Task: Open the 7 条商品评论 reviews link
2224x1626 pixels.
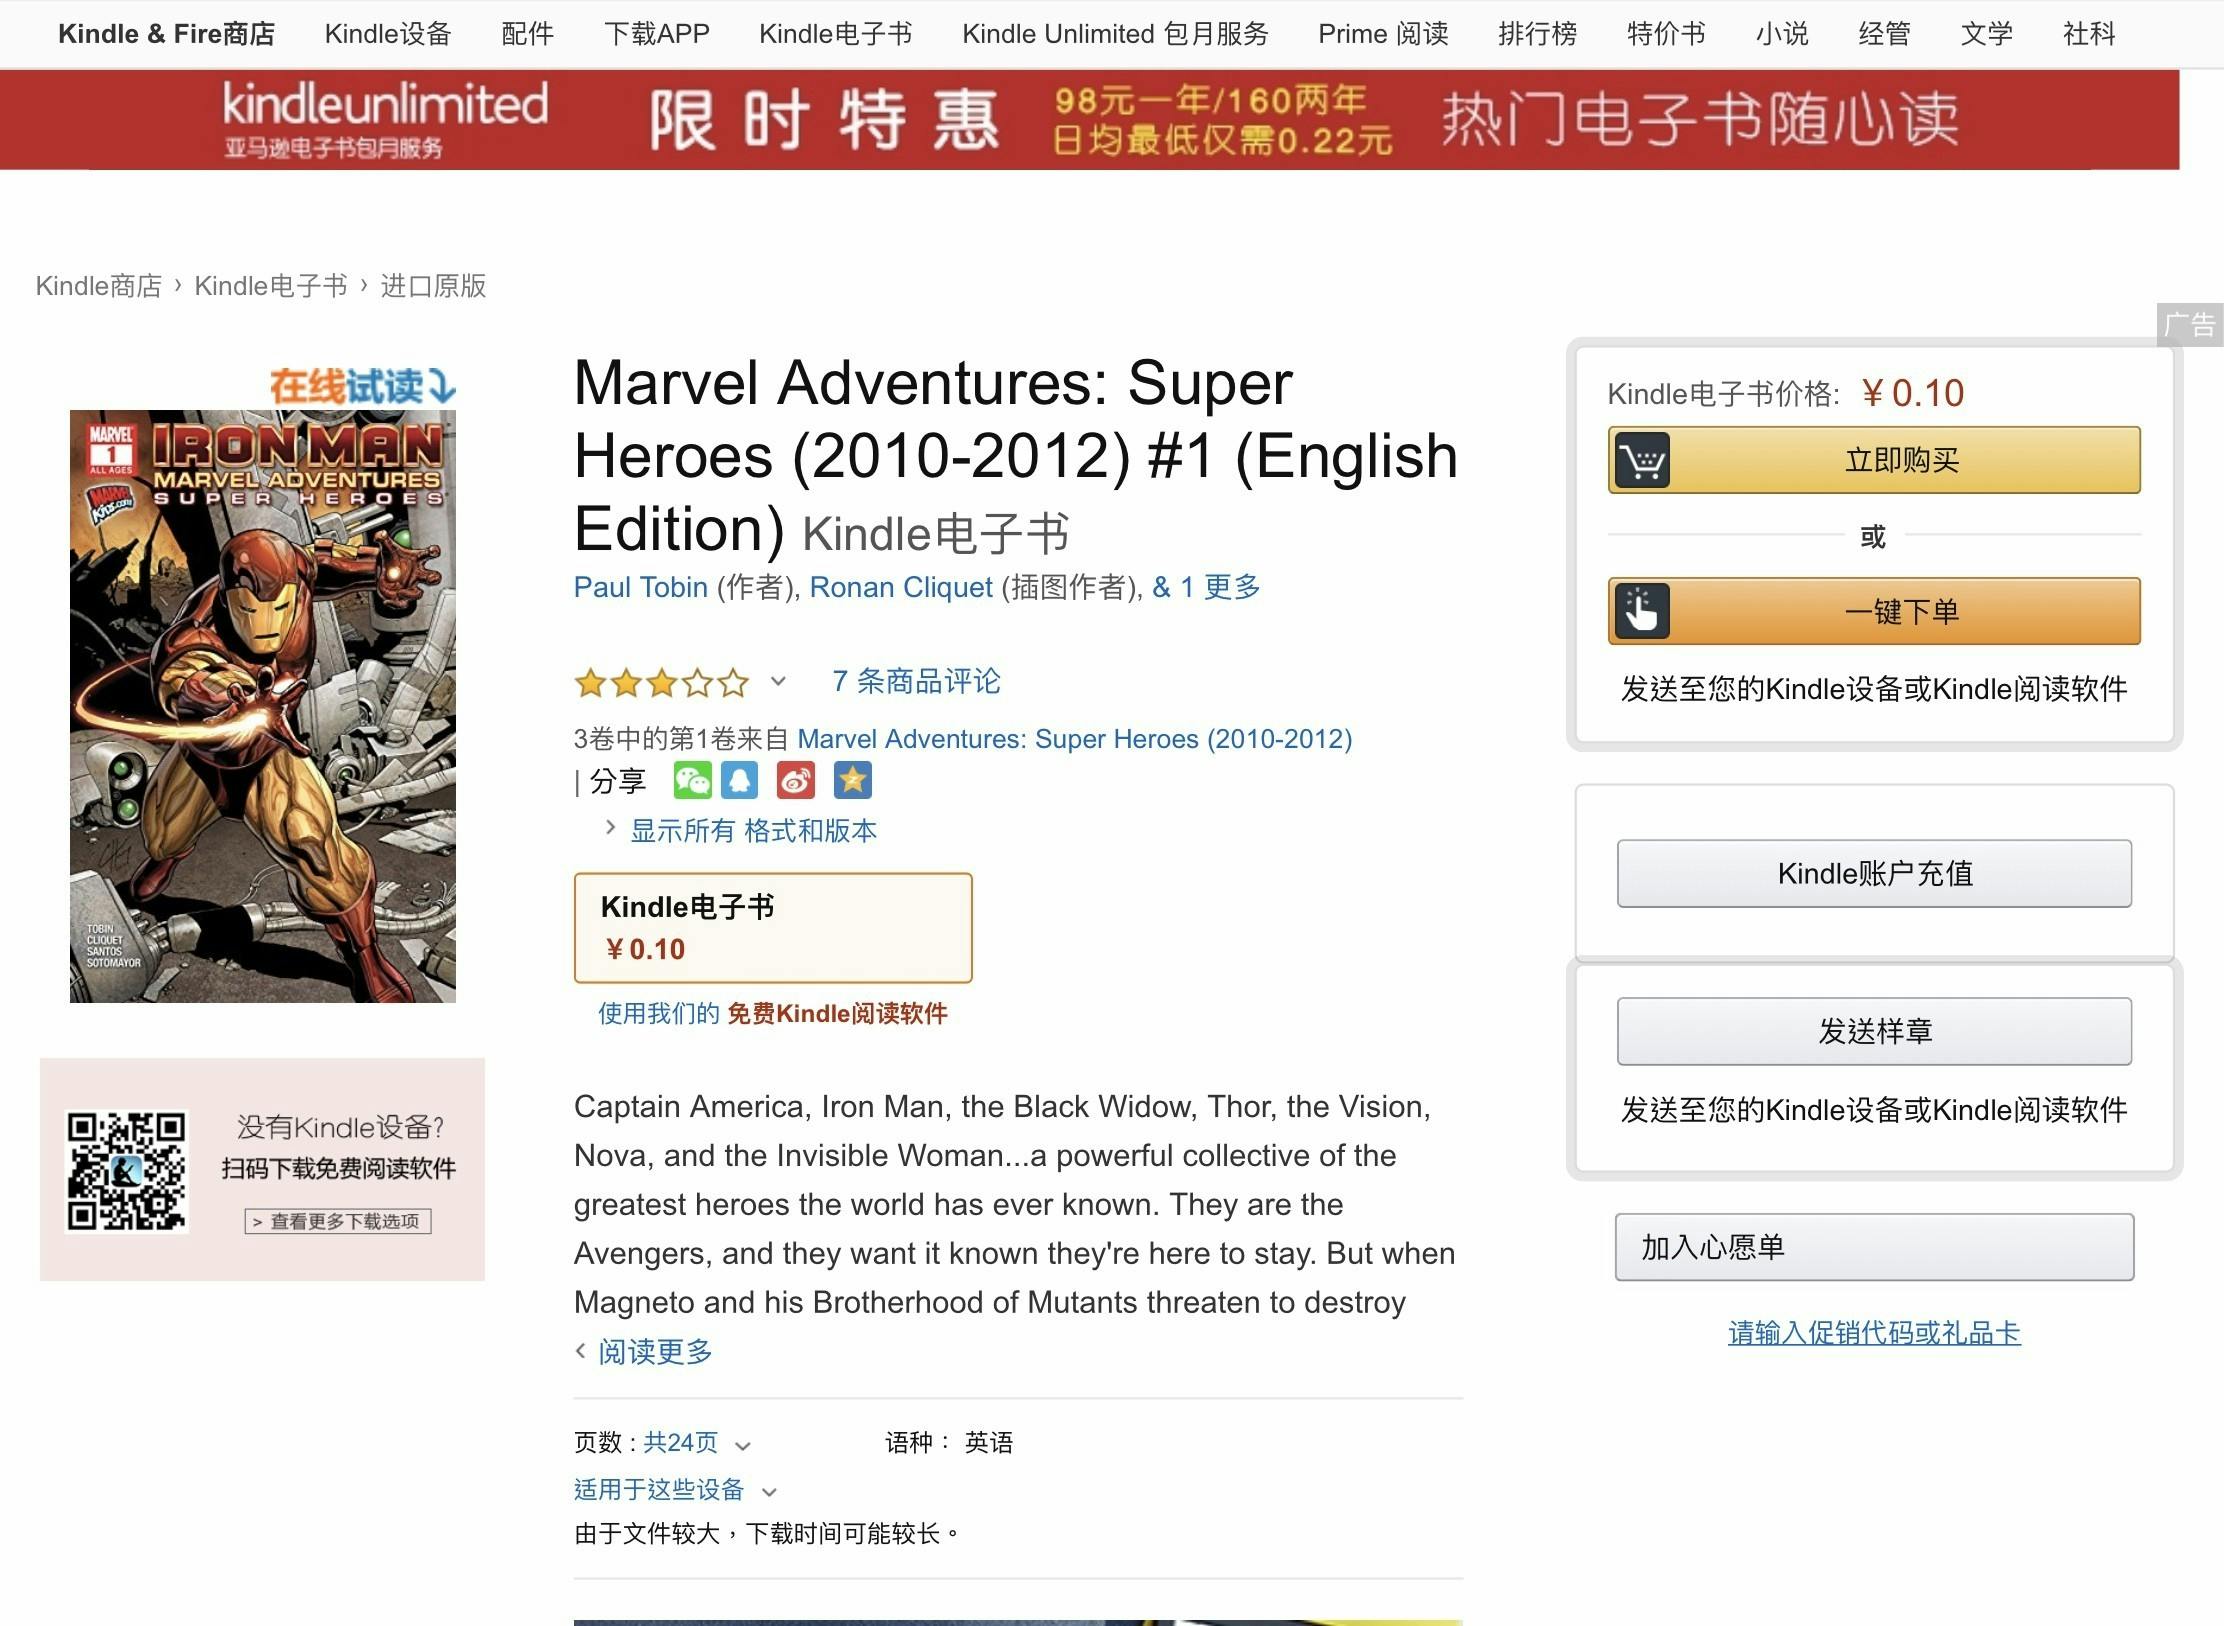Action: coord(916,682)
